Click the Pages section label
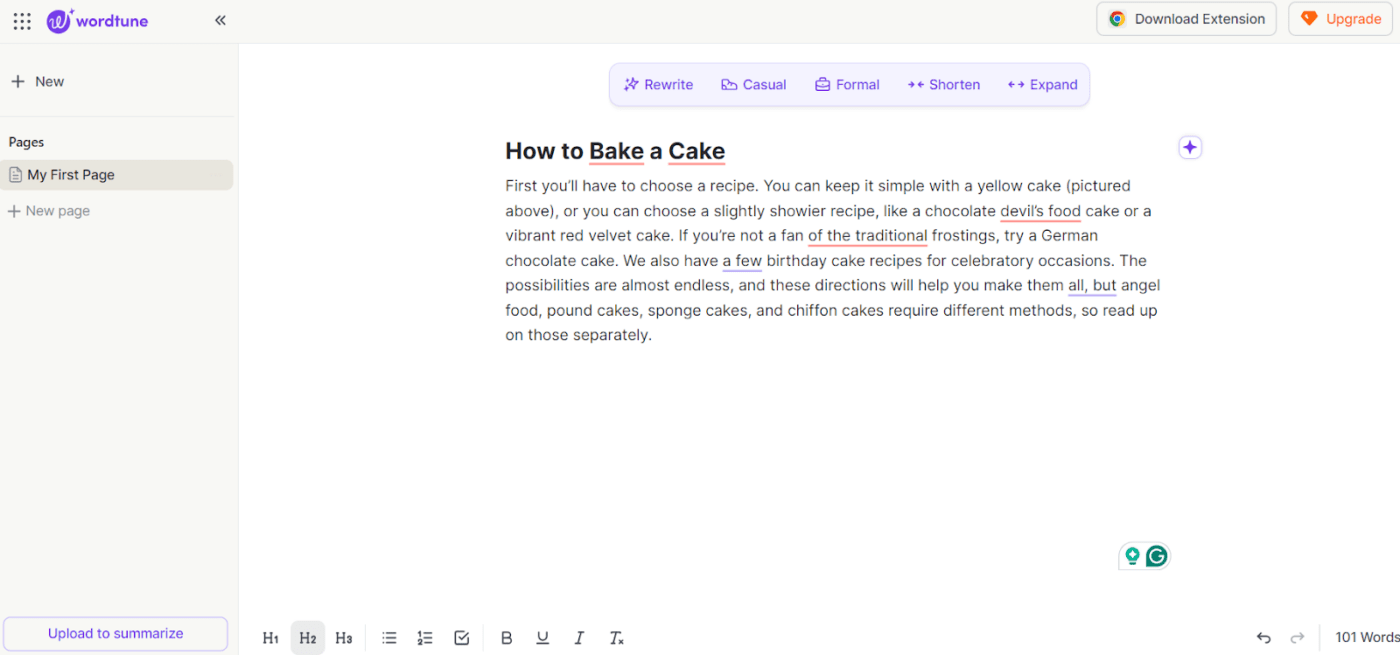Image resolution: width=1400 pixels, height=655 pixels. (x=27, y=142)
